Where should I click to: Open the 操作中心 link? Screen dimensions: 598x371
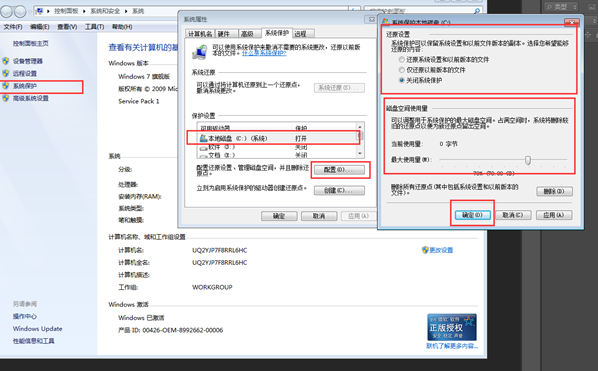point(25,316)
